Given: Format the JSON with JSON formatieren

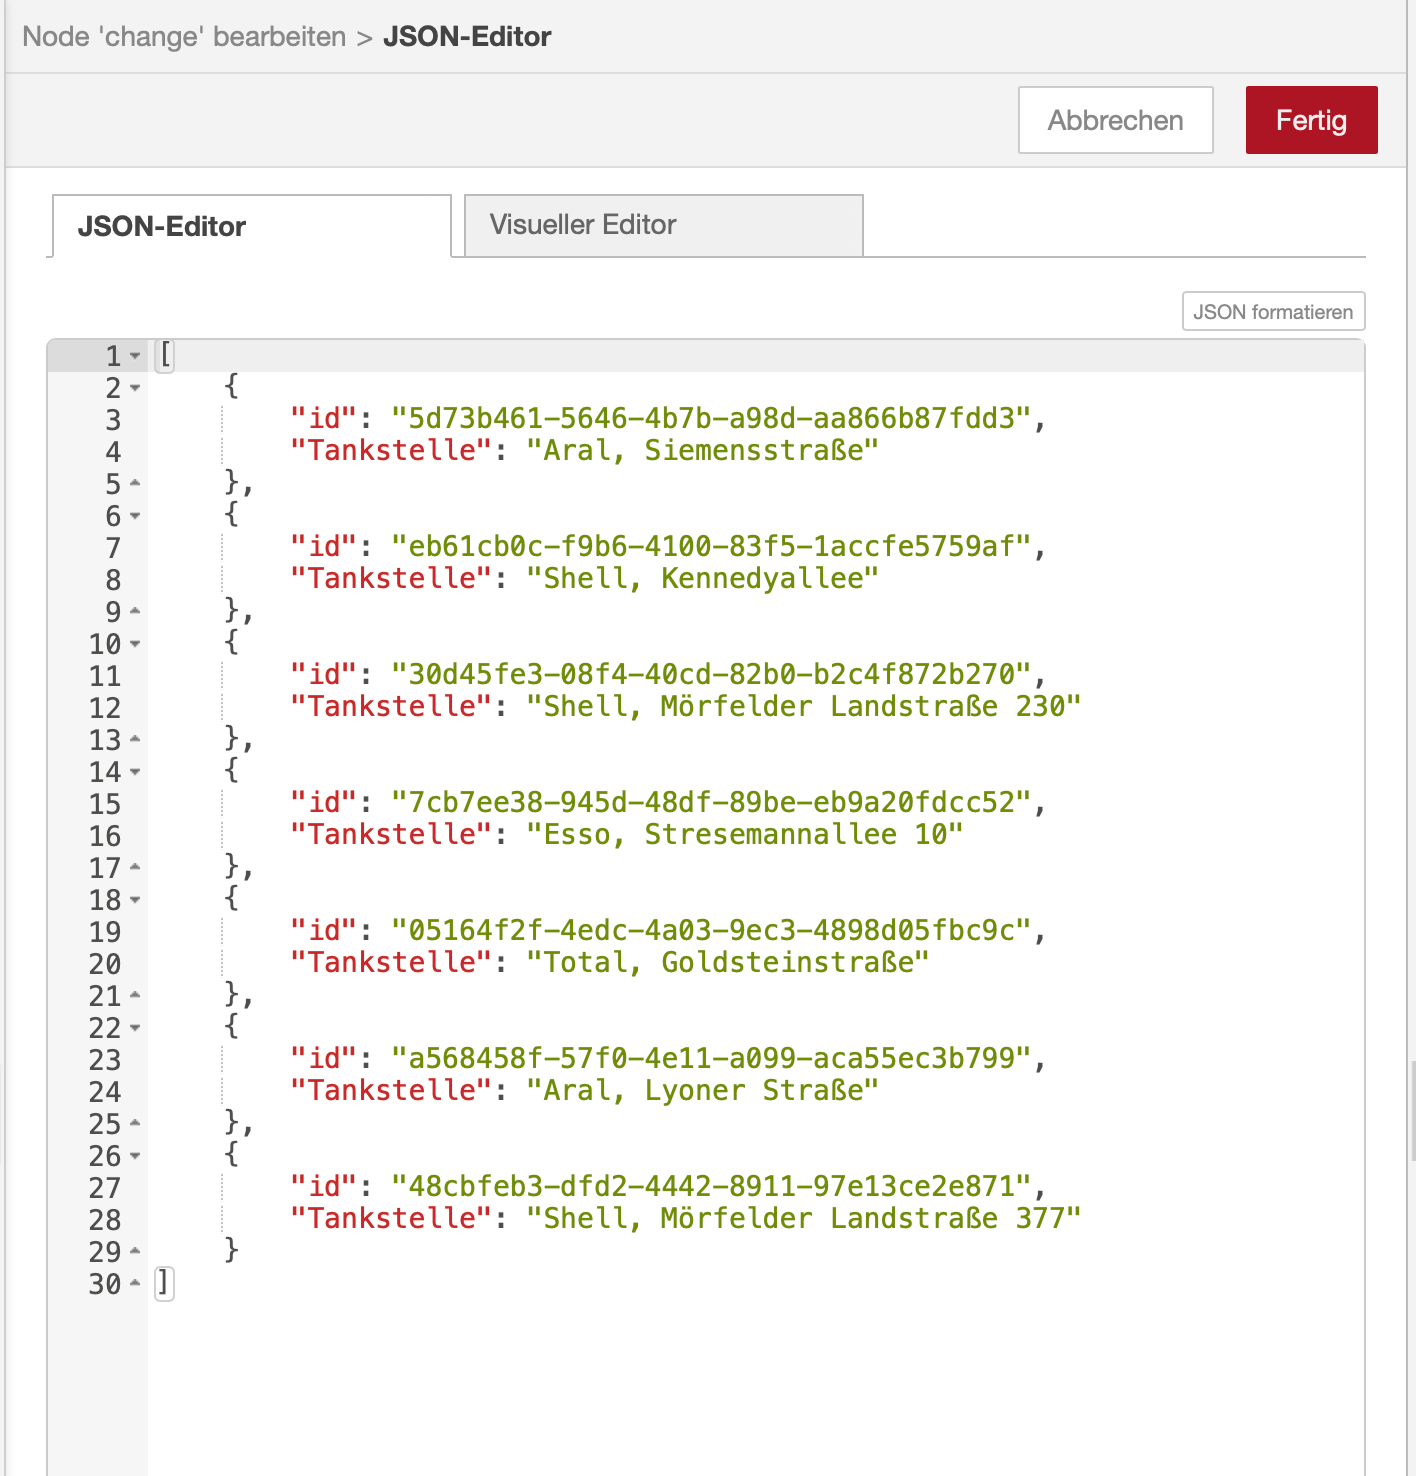Looking at the screenshot, I should click(1273, 312).
